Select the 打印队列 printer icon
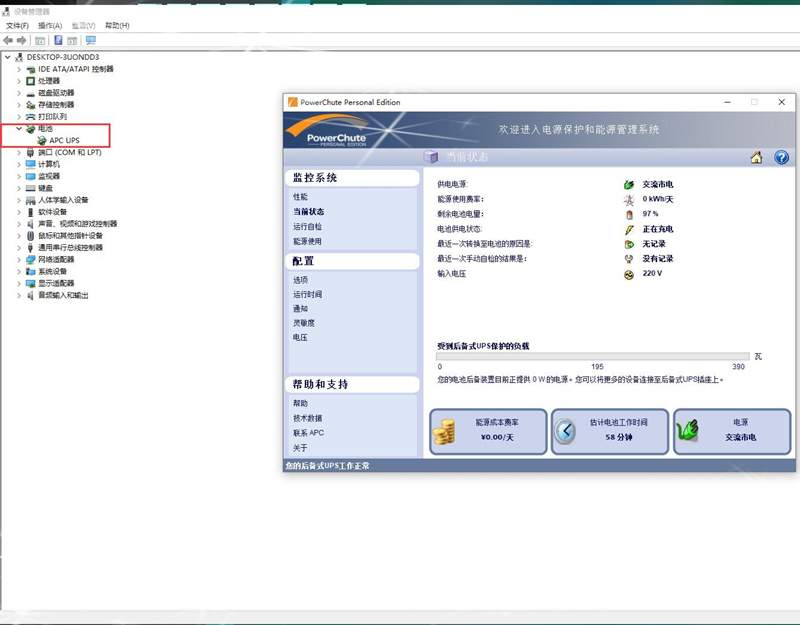Image resolution: width=800 pixels, height=625 pixels. coord(31,117)
